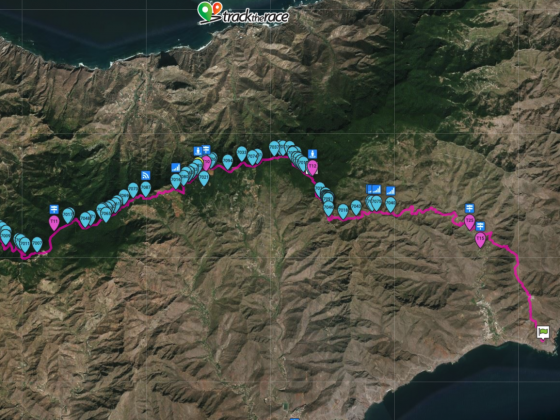This screenshot has height=420, width=560.
Task: Click the rightmost blue elevation-chart icon
Action: (391, 191)
